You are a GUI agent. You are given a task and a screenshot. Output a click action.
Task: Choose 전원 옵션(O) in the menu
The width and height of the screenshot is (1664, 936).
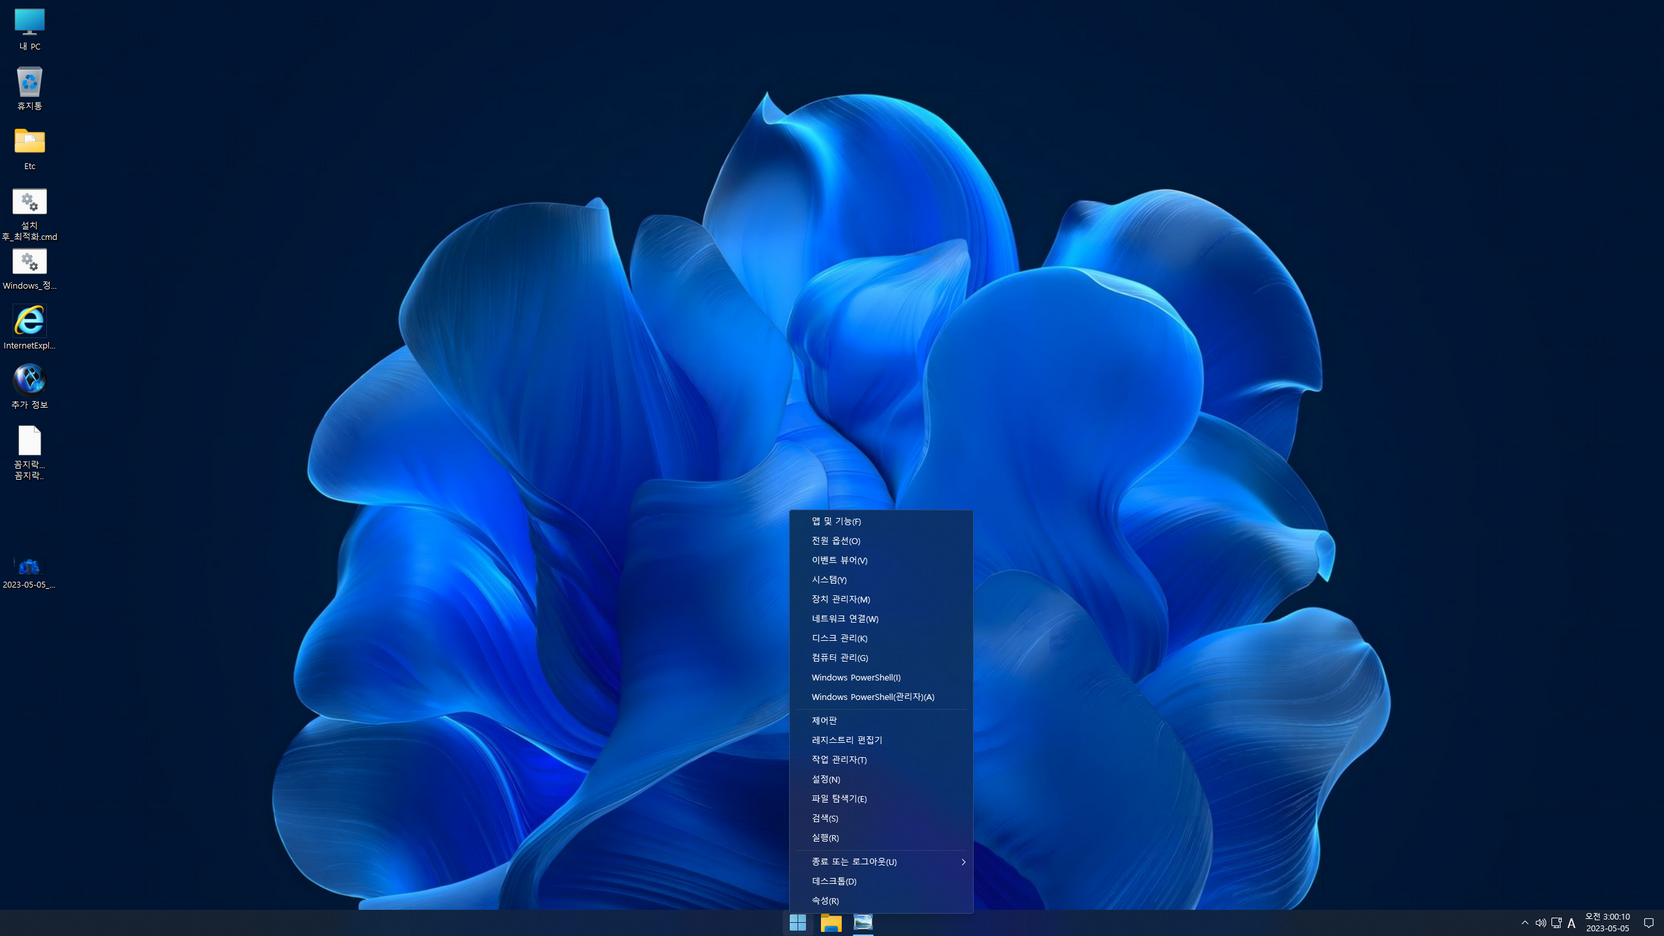pos(881,541)
